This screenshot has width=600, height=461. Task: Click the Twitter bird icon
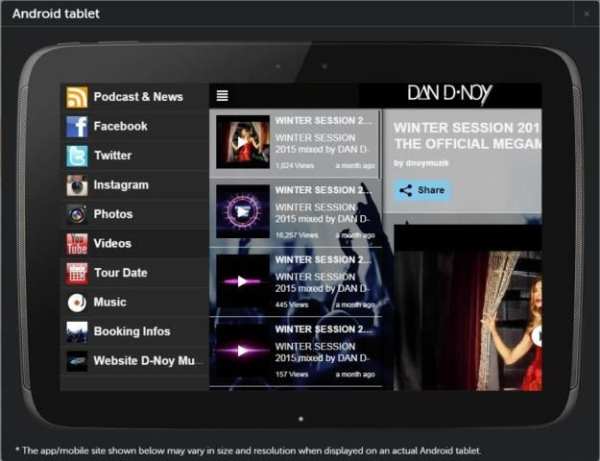(77, 156)
